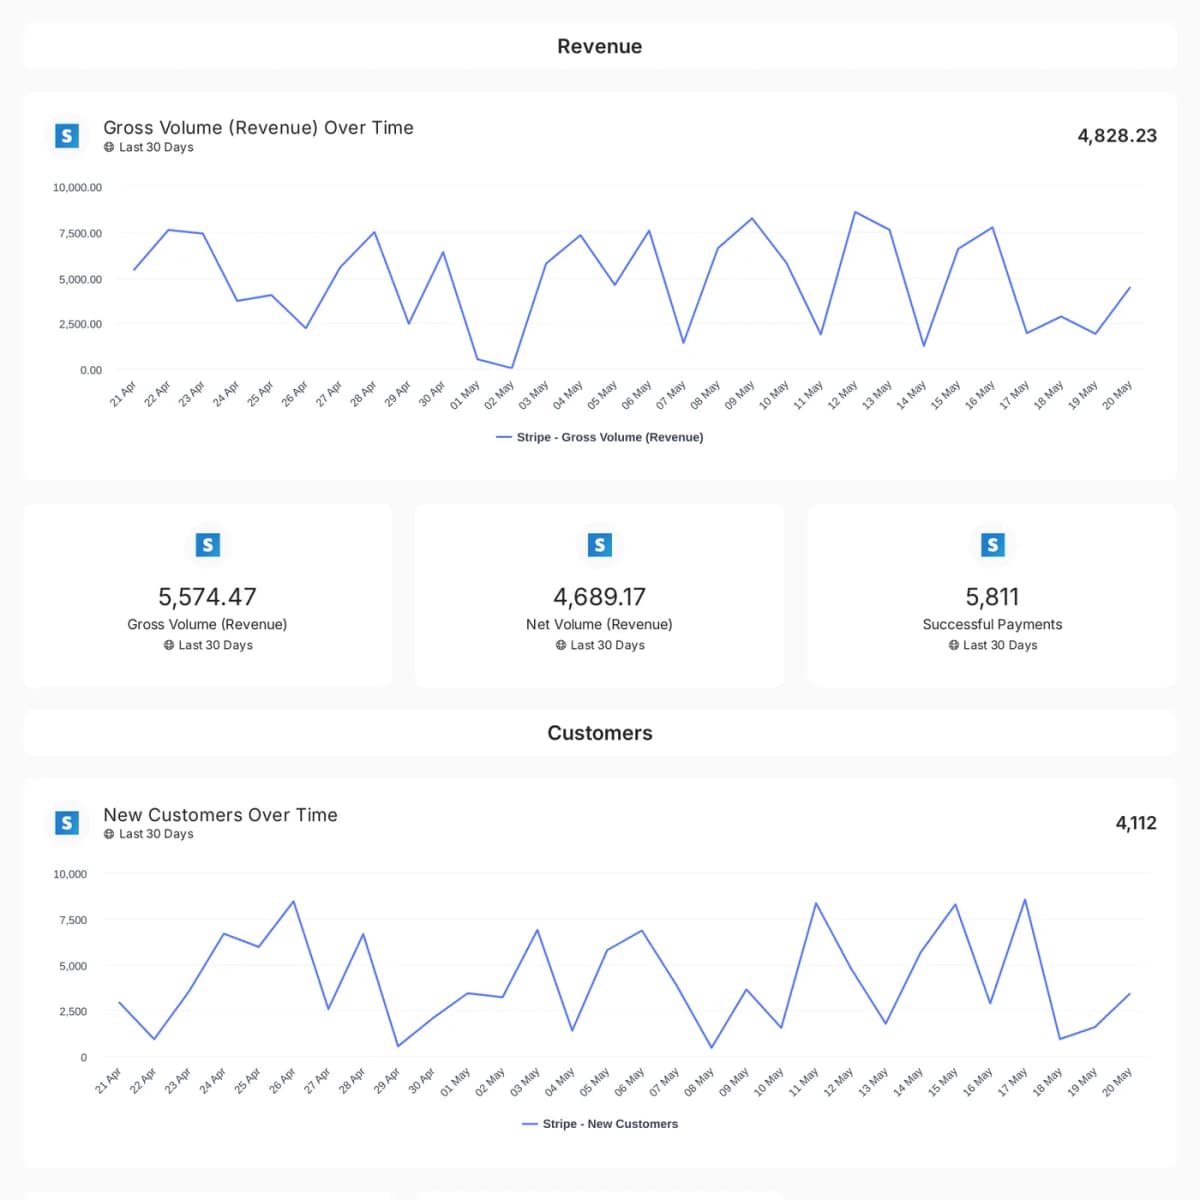Open Last 30 Days range on customers chart
Screen dimensions: 1200x1200
[x=156, y=834]
